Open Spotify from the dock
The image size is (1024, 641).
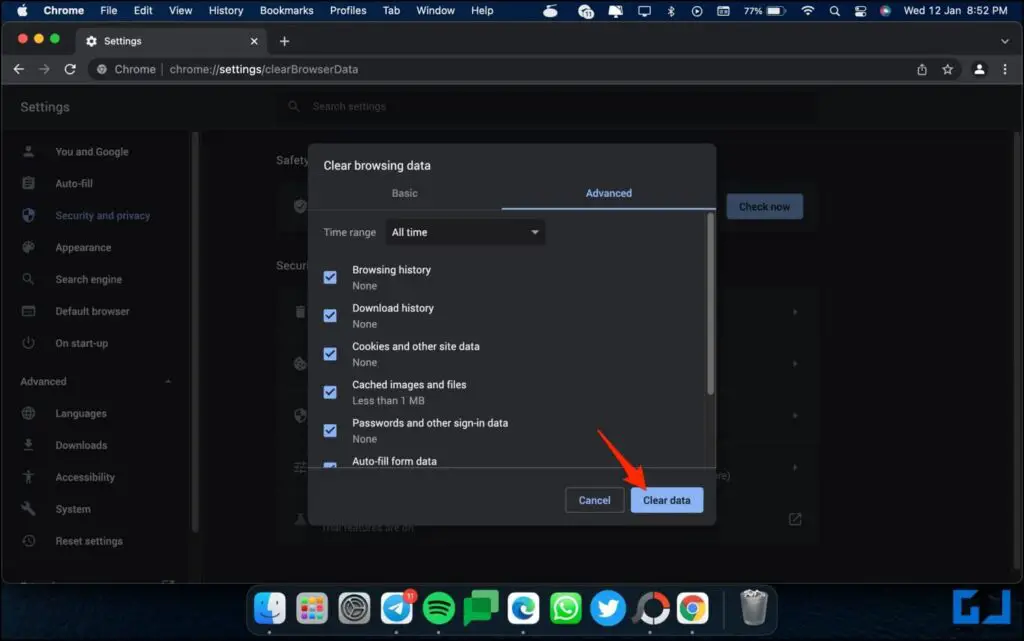pos(438,608)
